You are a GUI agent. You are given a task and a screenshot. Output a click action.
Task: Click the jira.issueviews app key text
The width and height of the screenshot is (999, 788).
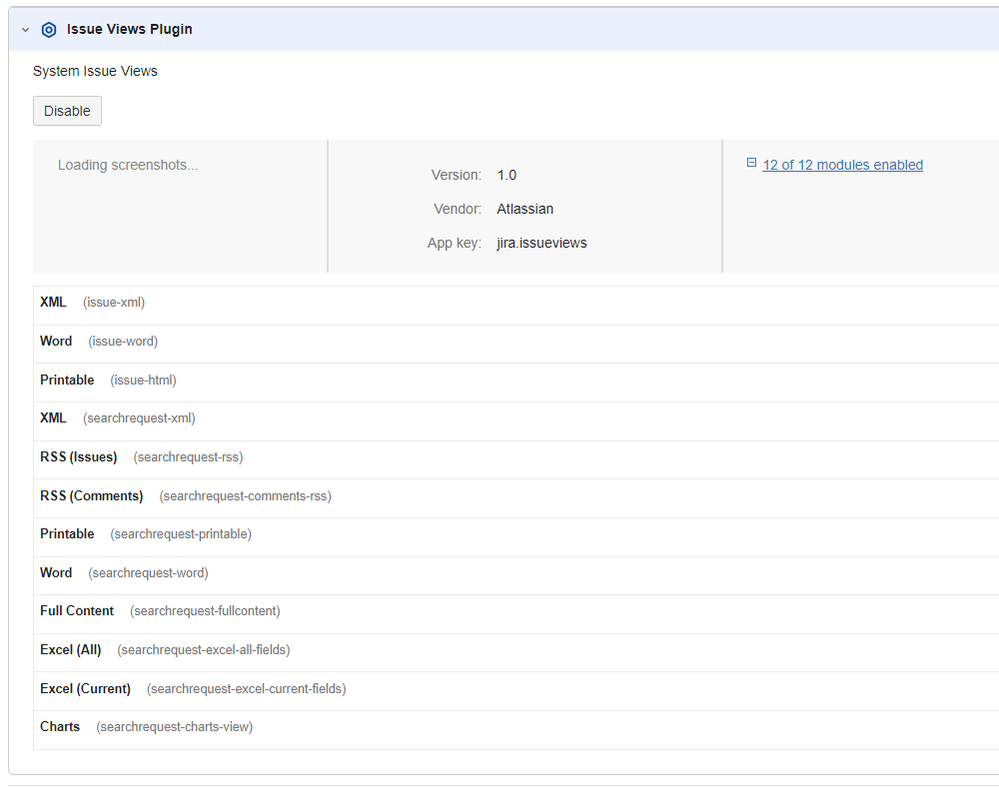click(541, 243)
